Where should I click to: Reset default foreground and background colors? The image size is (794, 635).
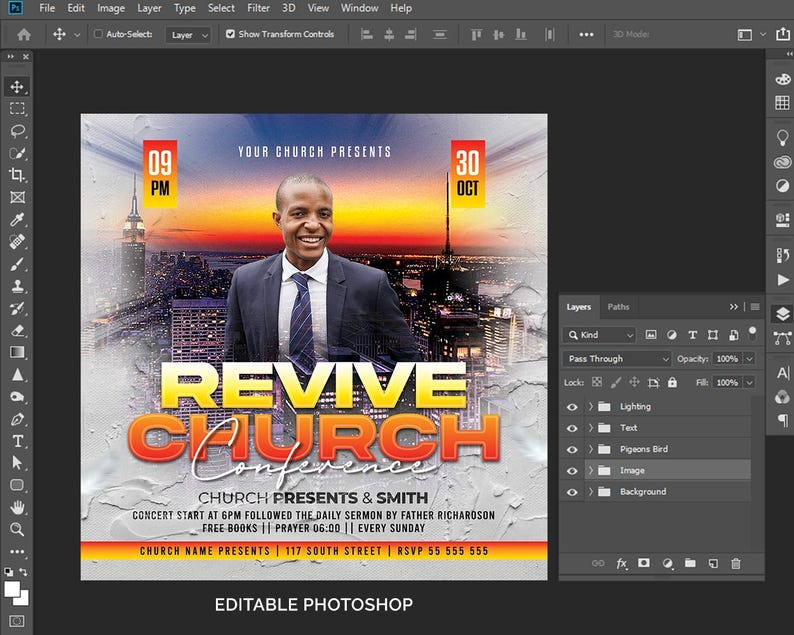click(x=9, y=572)
